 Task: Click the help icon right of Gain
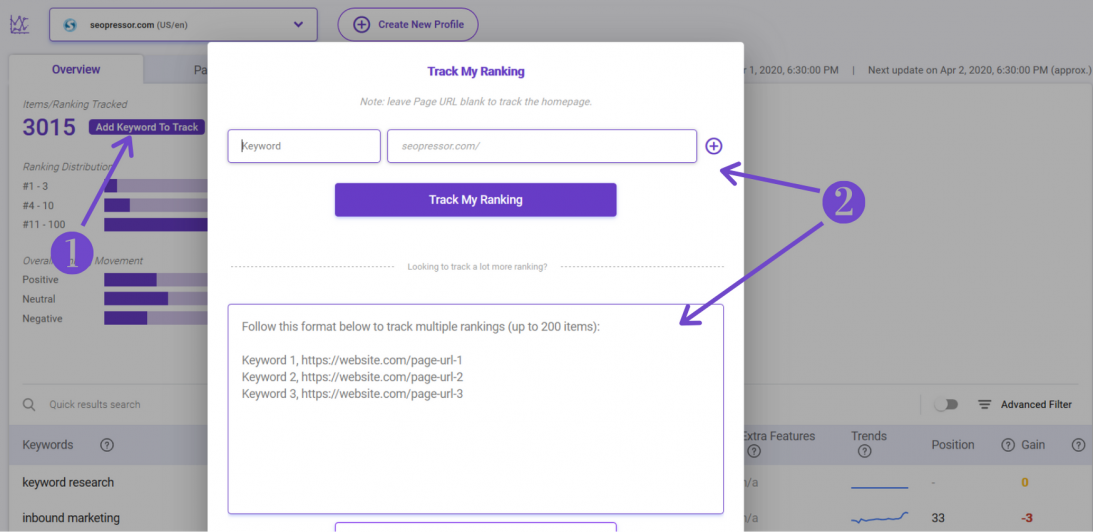pos(1078,445)
